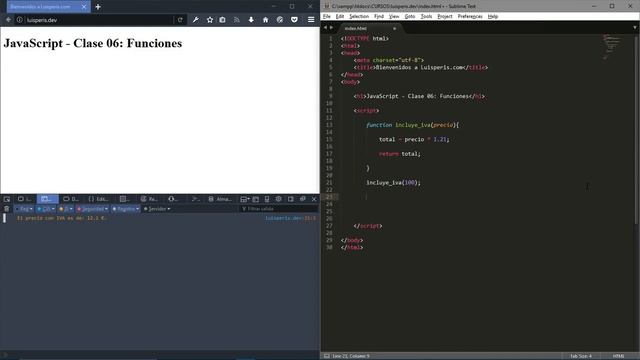Open the Style Editor devtools tab
The image size is (640, 360).
click(x=99, y=199)
